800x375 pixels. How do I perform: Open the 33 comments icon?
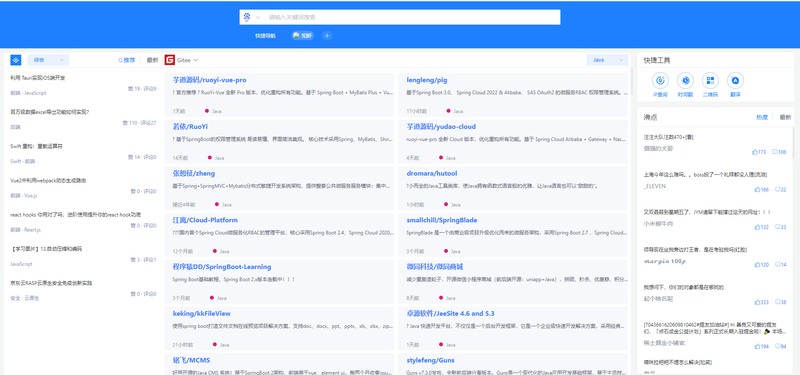[781, 227]
